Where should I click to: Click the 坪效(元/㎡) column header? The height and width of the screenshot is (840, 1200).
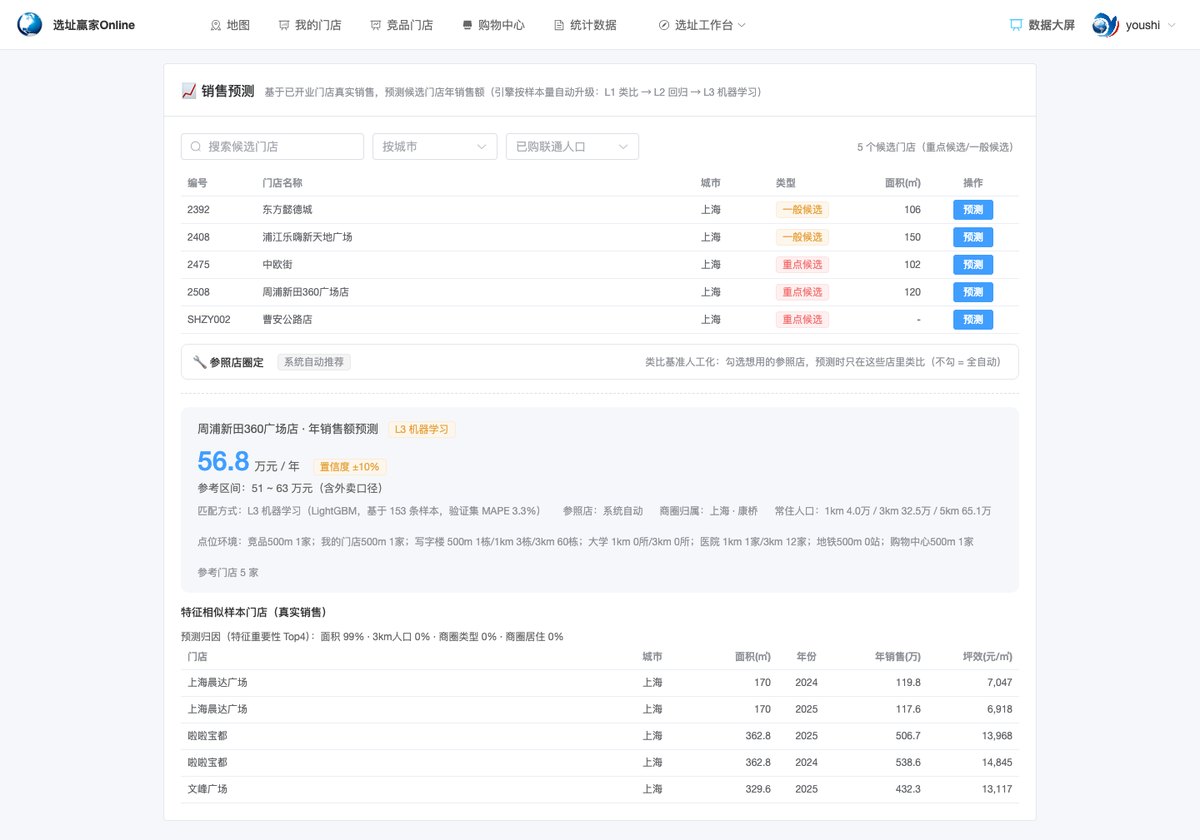[987, 657]
